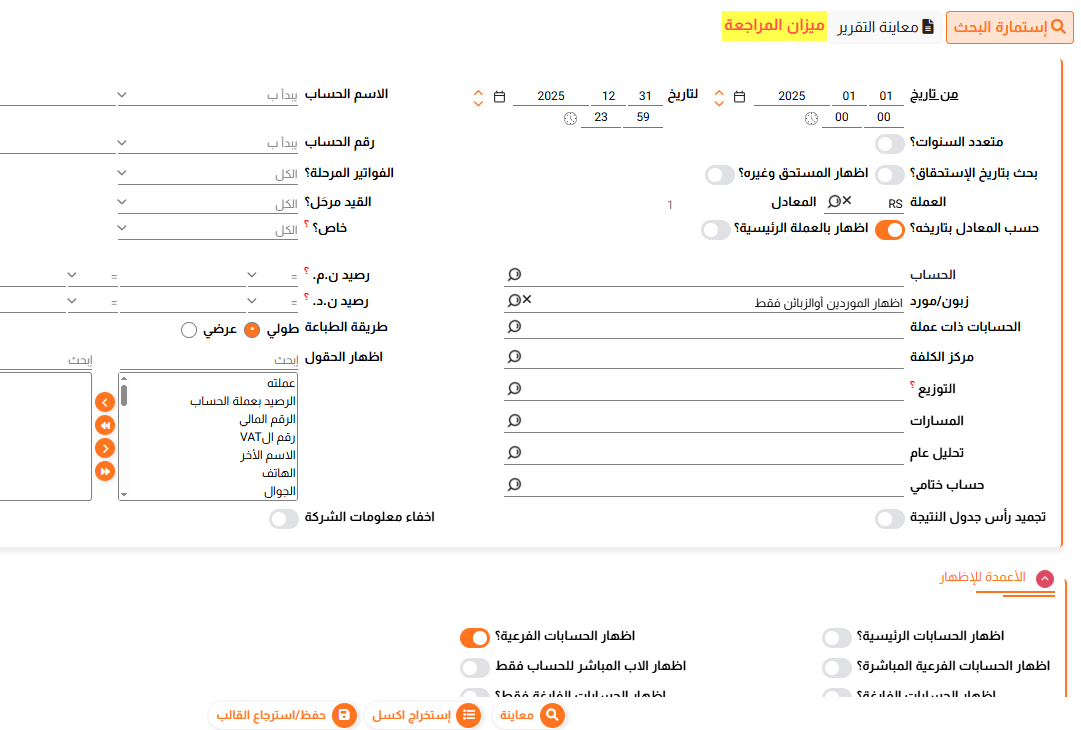This screenshot has height=730, width=1081.
Task: Click the search icon in the 'الحساب' field
Action: 514,274
